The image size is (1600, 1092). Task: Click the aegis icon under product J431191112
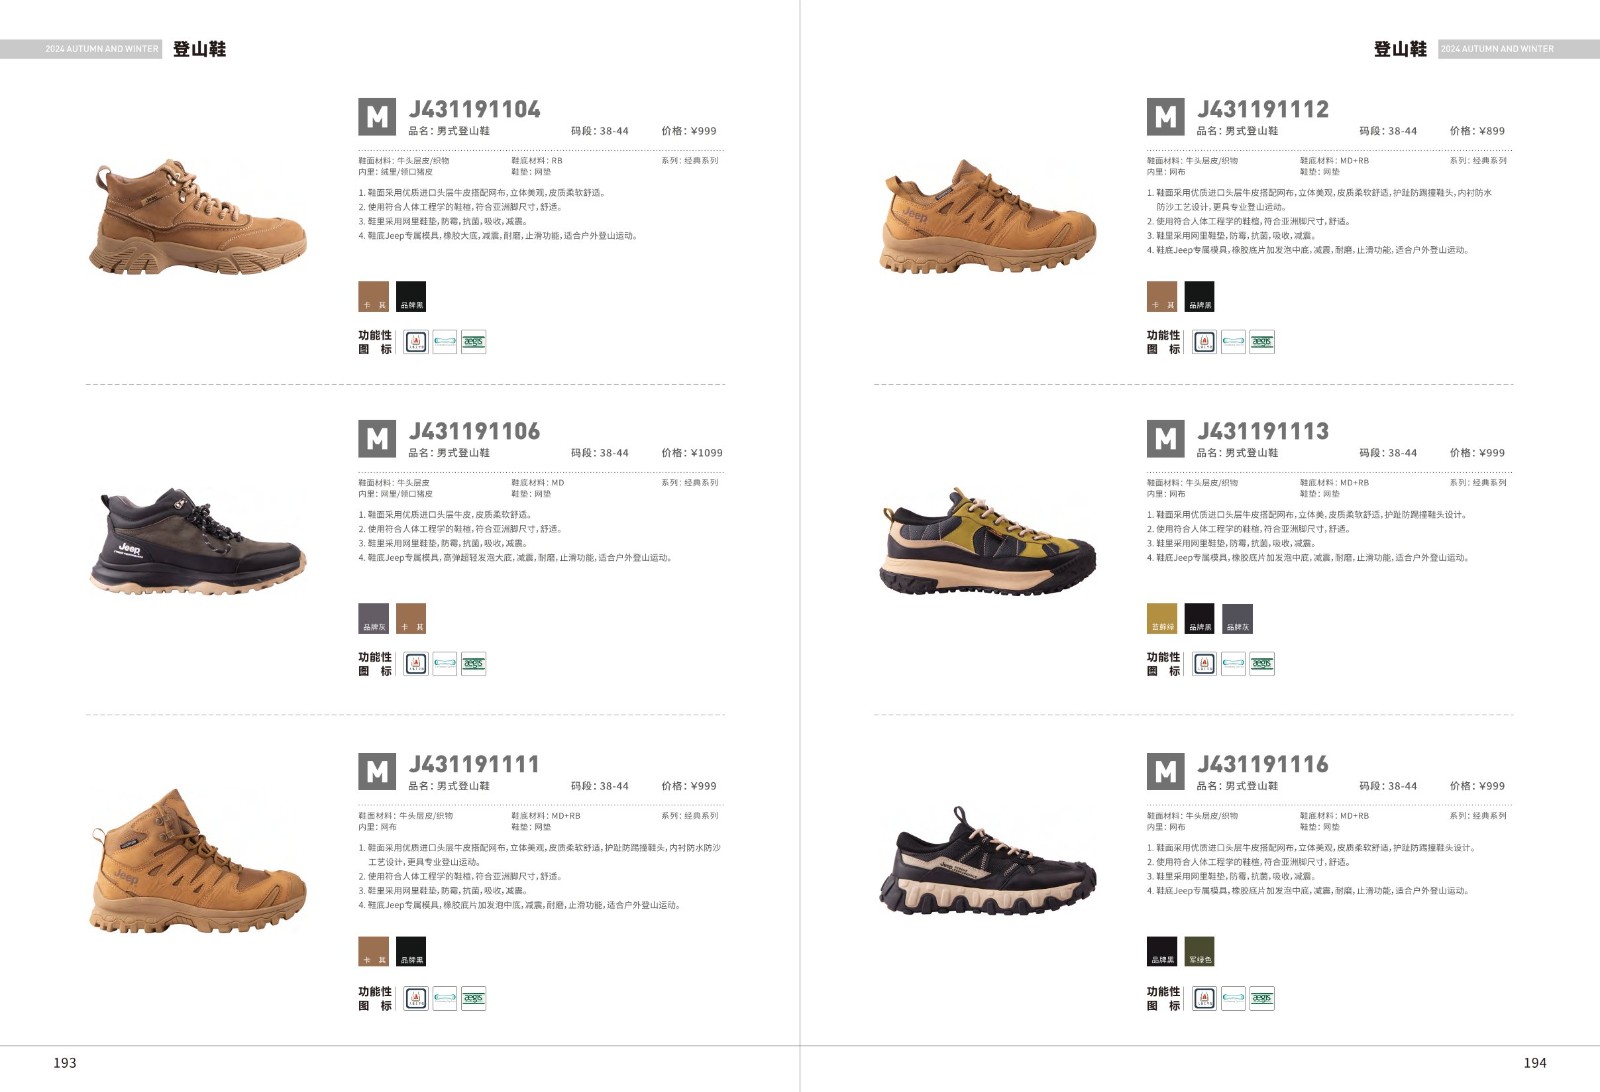point(1262,342)
